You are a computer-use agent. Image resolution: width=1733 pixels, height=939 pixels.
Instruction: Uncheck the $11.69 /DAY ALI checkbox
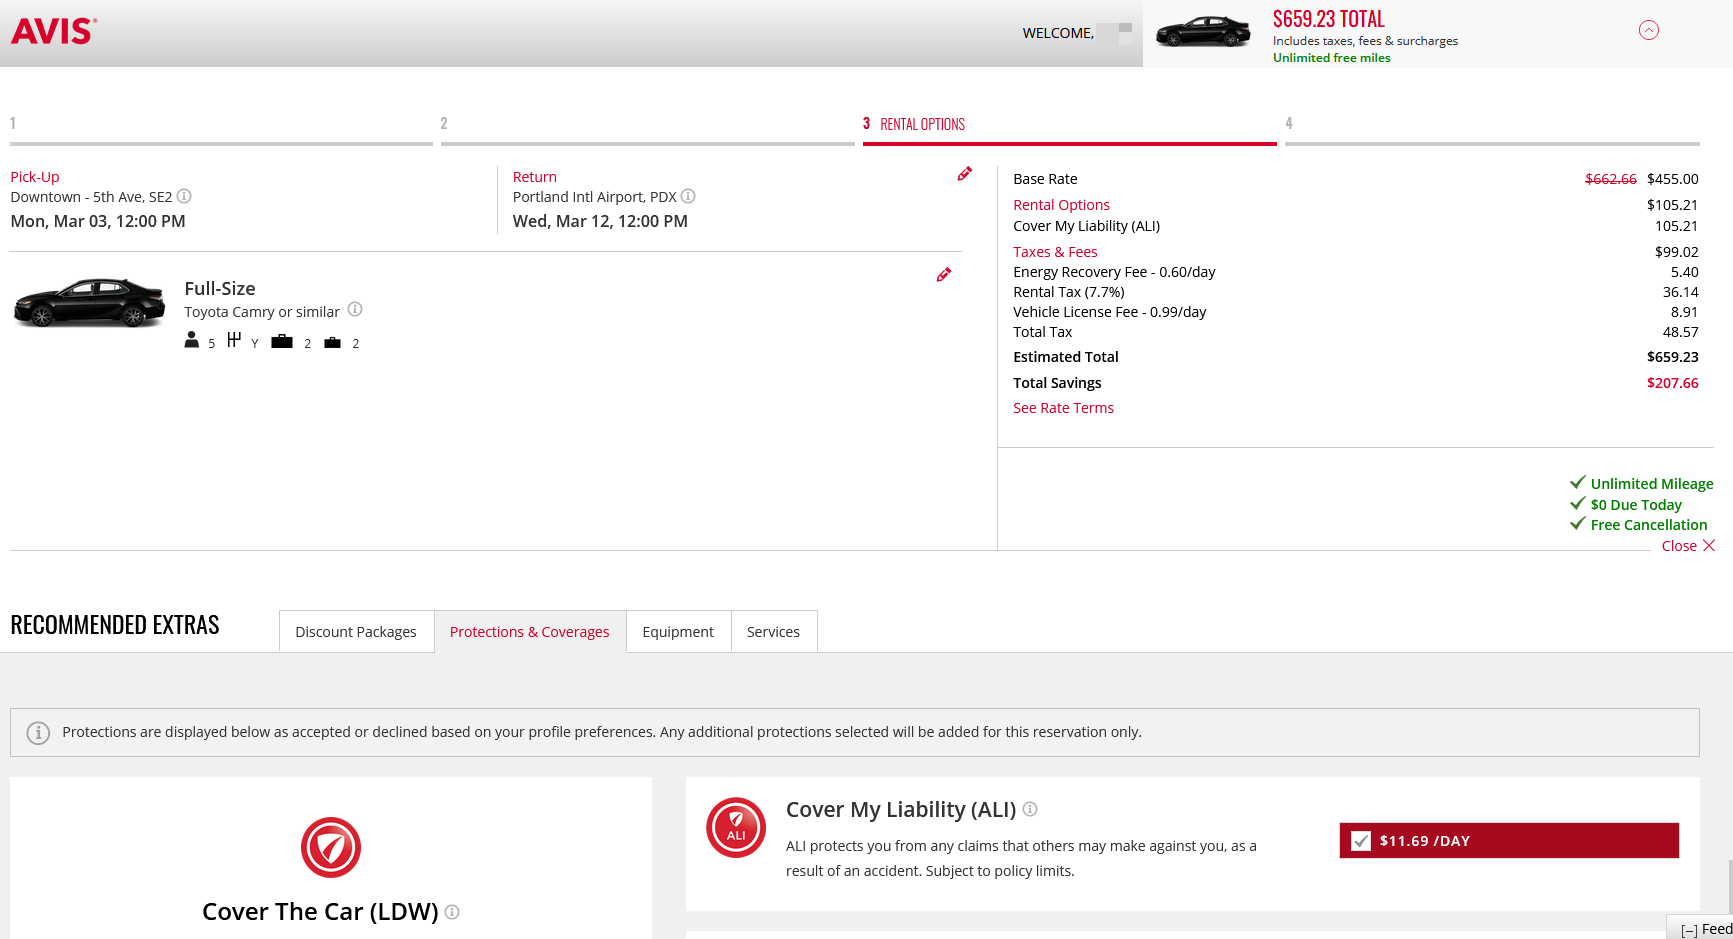pos(1361,841)
